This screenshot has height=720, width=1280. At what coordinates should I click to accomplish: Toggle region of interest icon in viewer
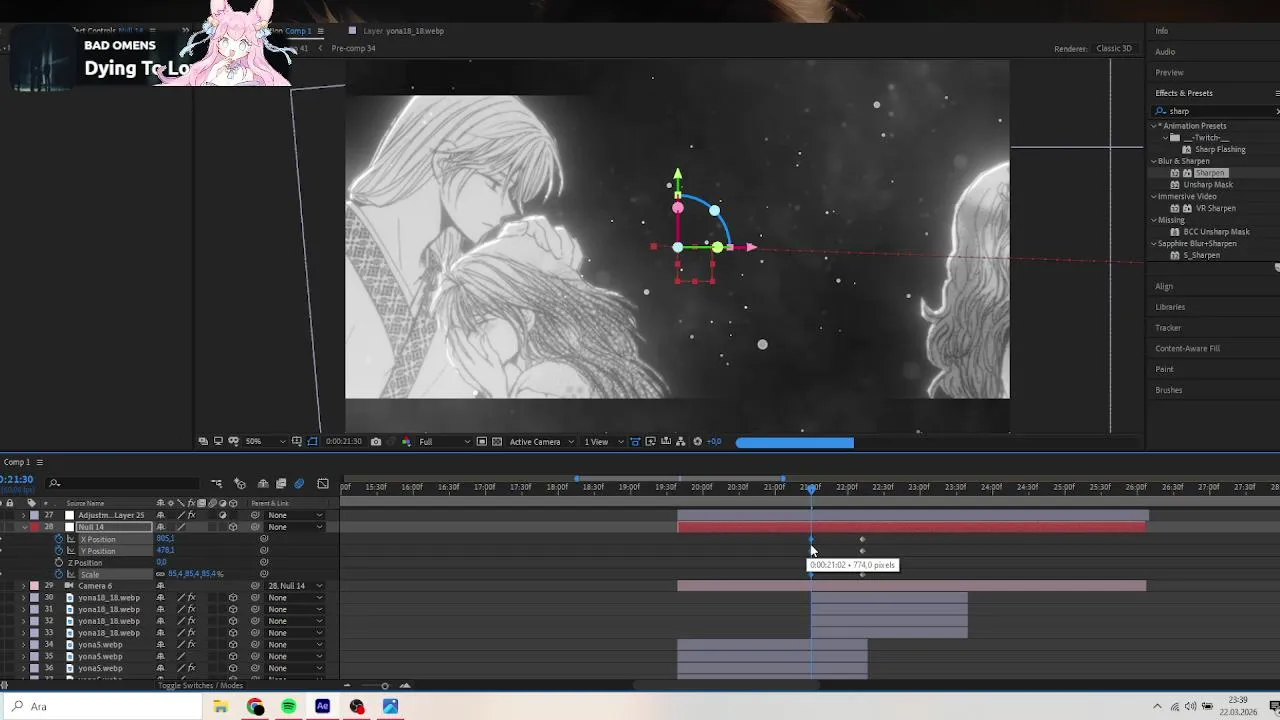click(481, 441)
